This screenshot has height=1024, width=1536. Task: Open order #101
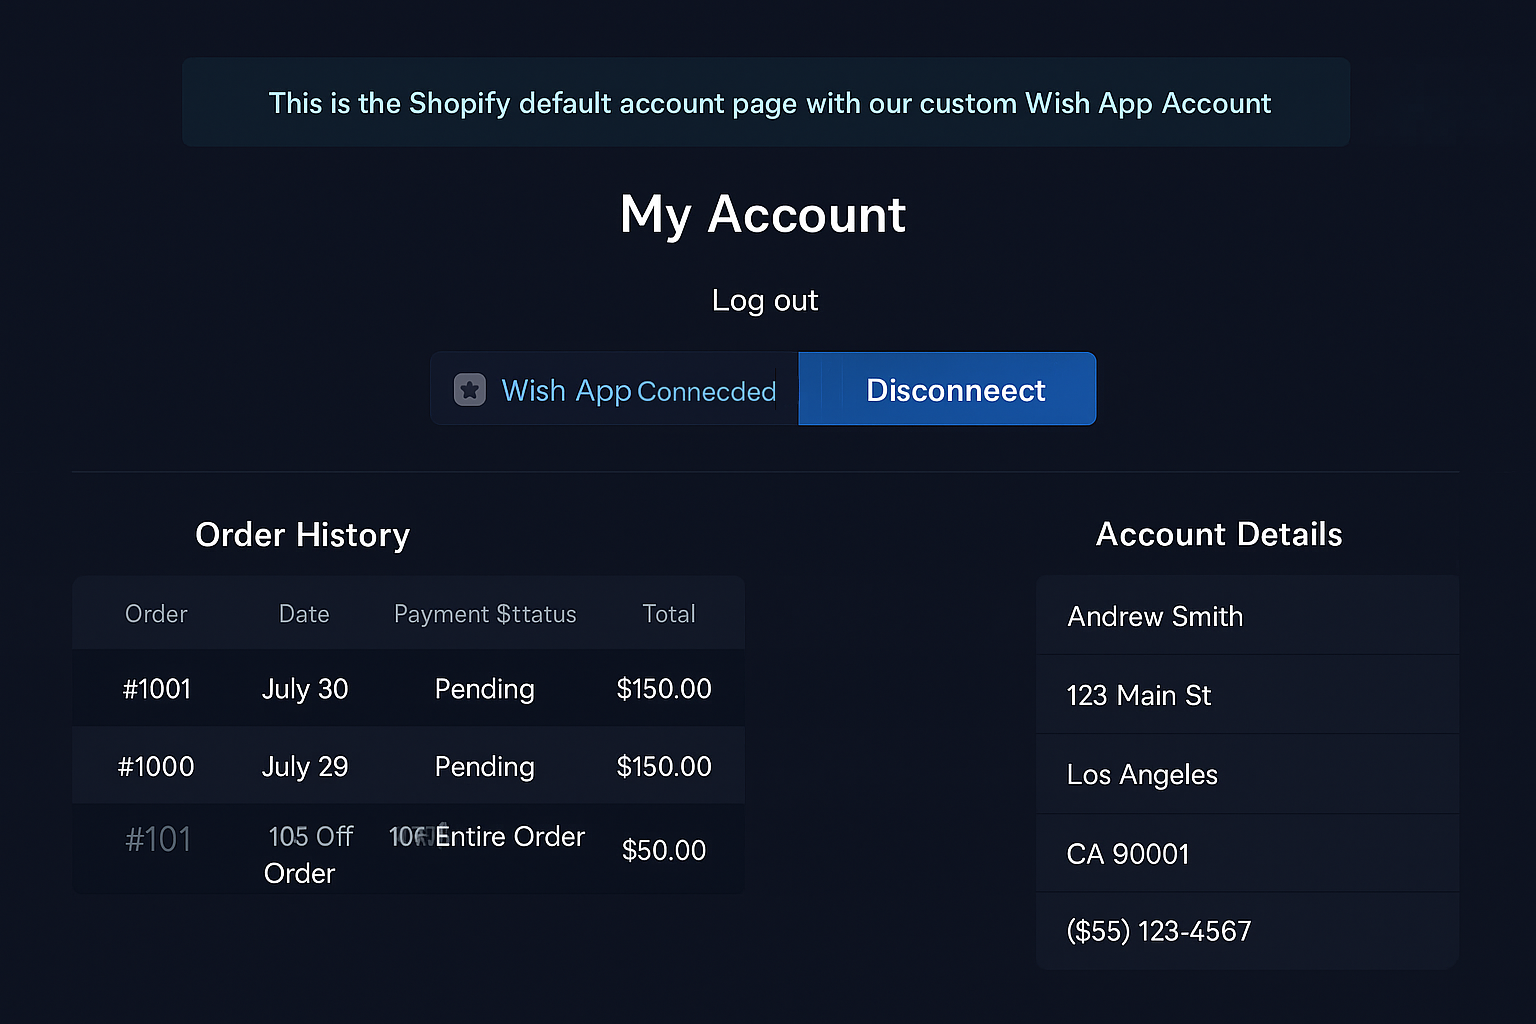point(158,839)
